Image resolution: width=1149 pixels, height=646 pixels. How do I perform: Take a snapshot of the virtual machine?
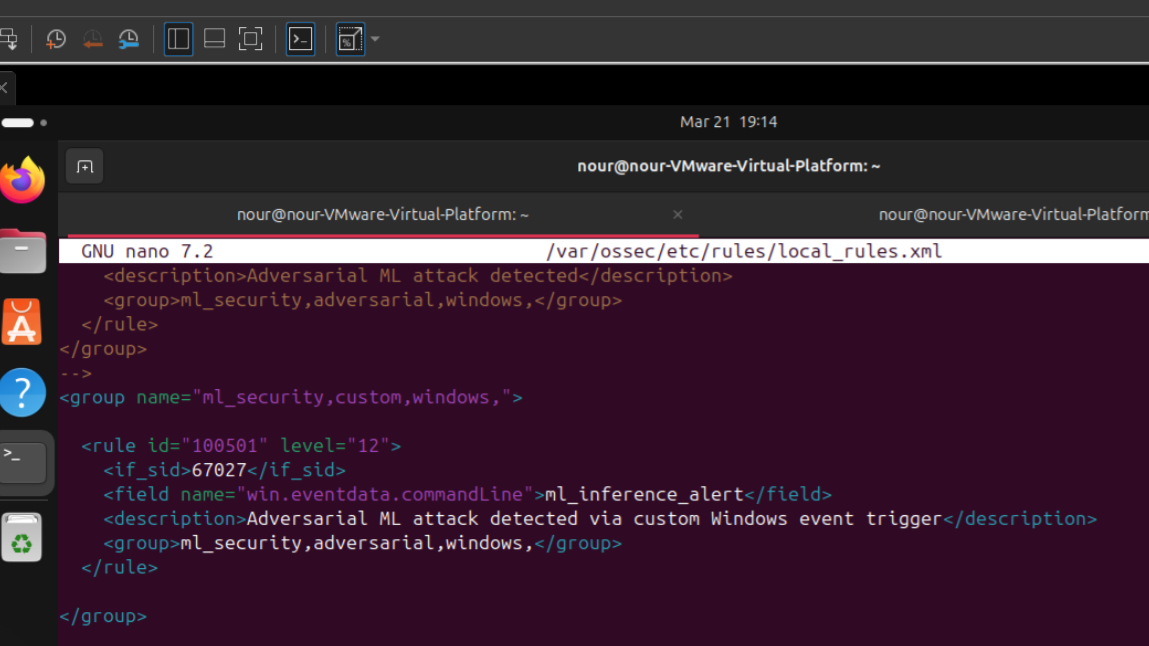(x=56, y=40)
